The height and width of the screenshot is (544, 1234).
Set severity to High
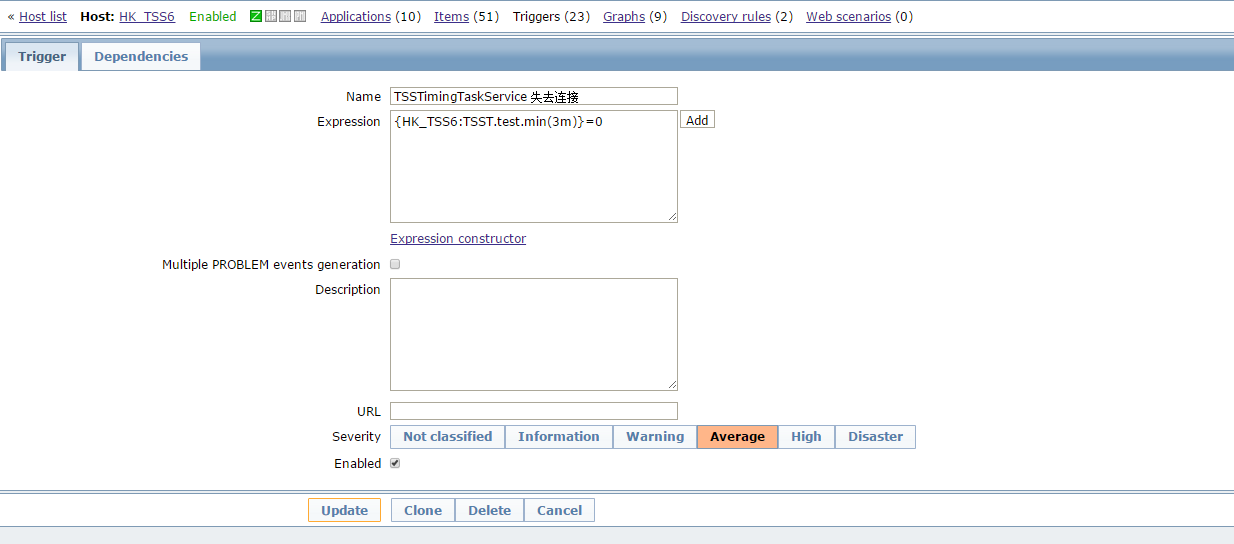806,437
